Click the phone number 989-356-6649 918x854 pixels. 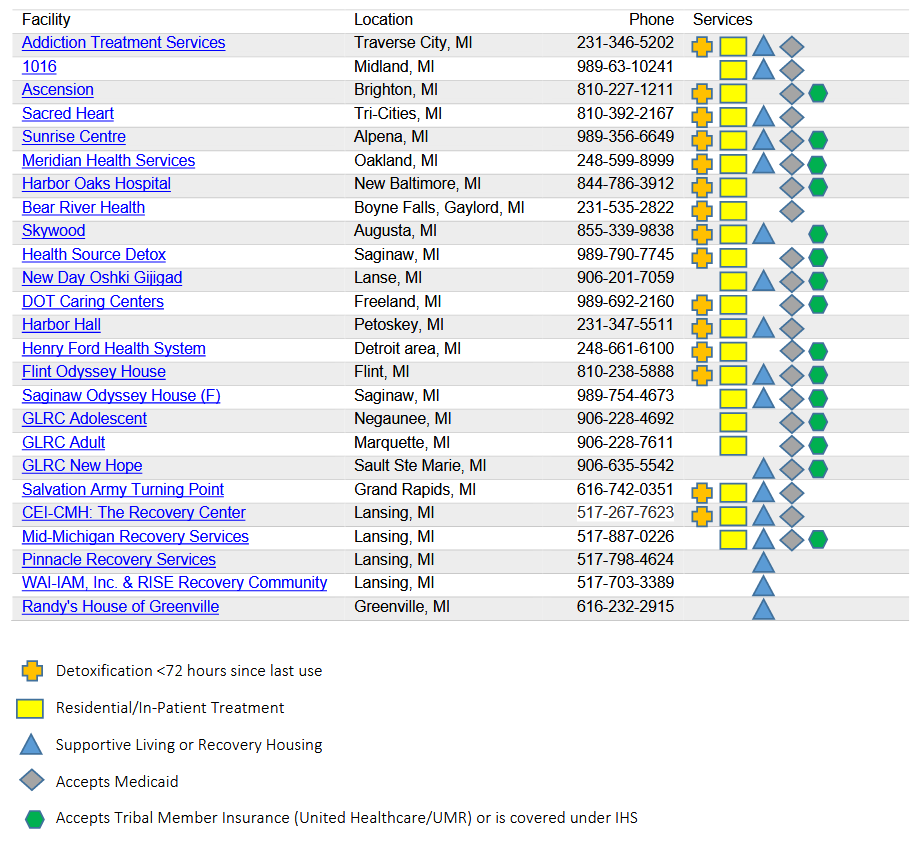[625, 136]
